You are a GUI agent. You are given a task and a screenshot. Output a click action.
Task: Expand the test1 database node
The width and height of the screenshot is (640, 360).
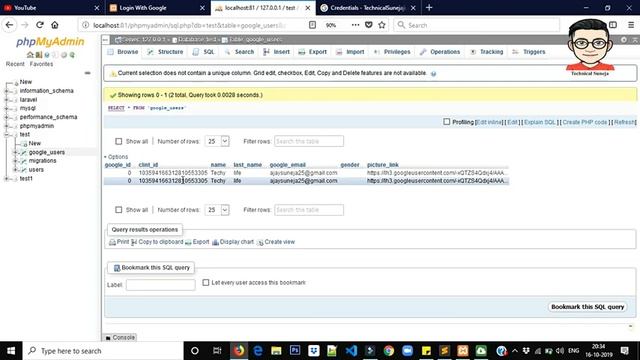coord(6,179)
